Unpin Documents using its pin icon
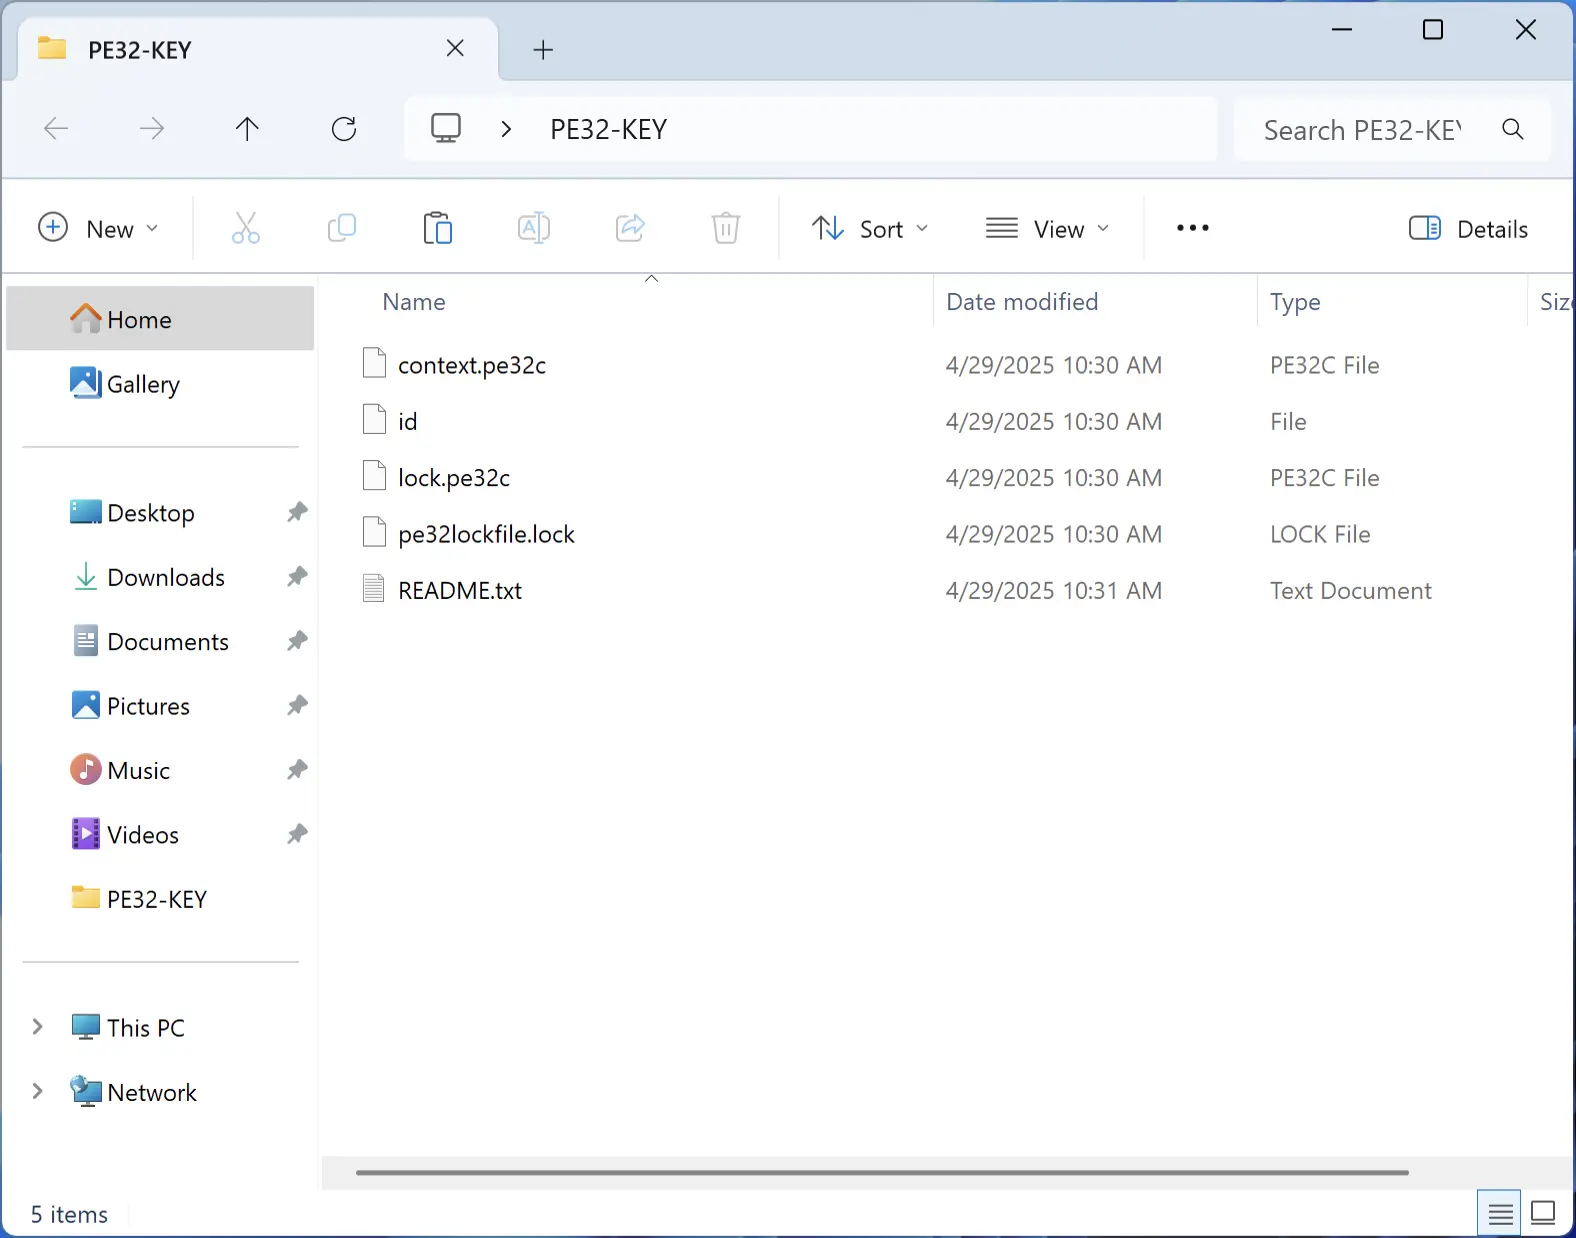1576x1238 pixels. coord(297,641)
